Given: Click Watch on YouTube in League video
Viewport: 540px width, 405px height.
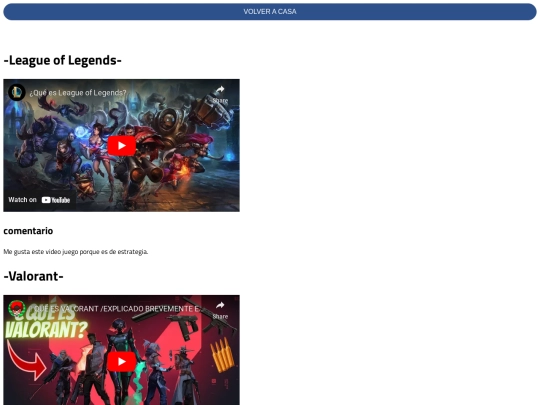Looking at the screenshot, I should click(x=39, y=200).
